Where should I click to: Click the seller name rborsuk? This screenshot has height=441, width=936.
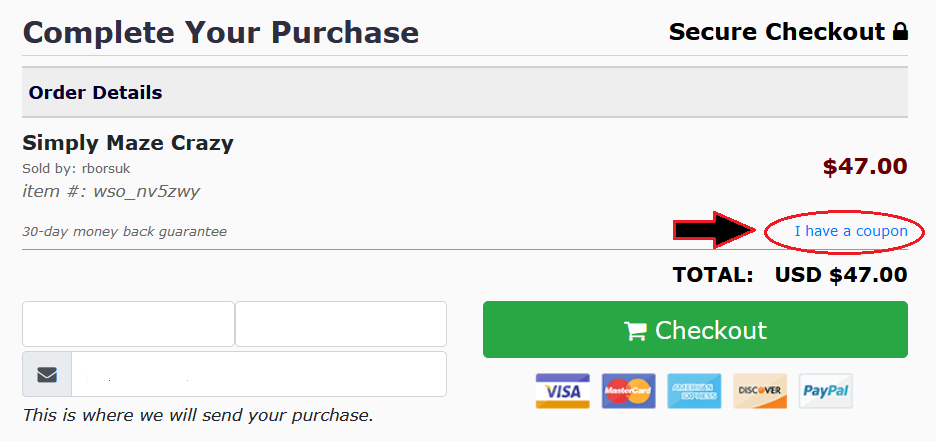coord(106,169)
